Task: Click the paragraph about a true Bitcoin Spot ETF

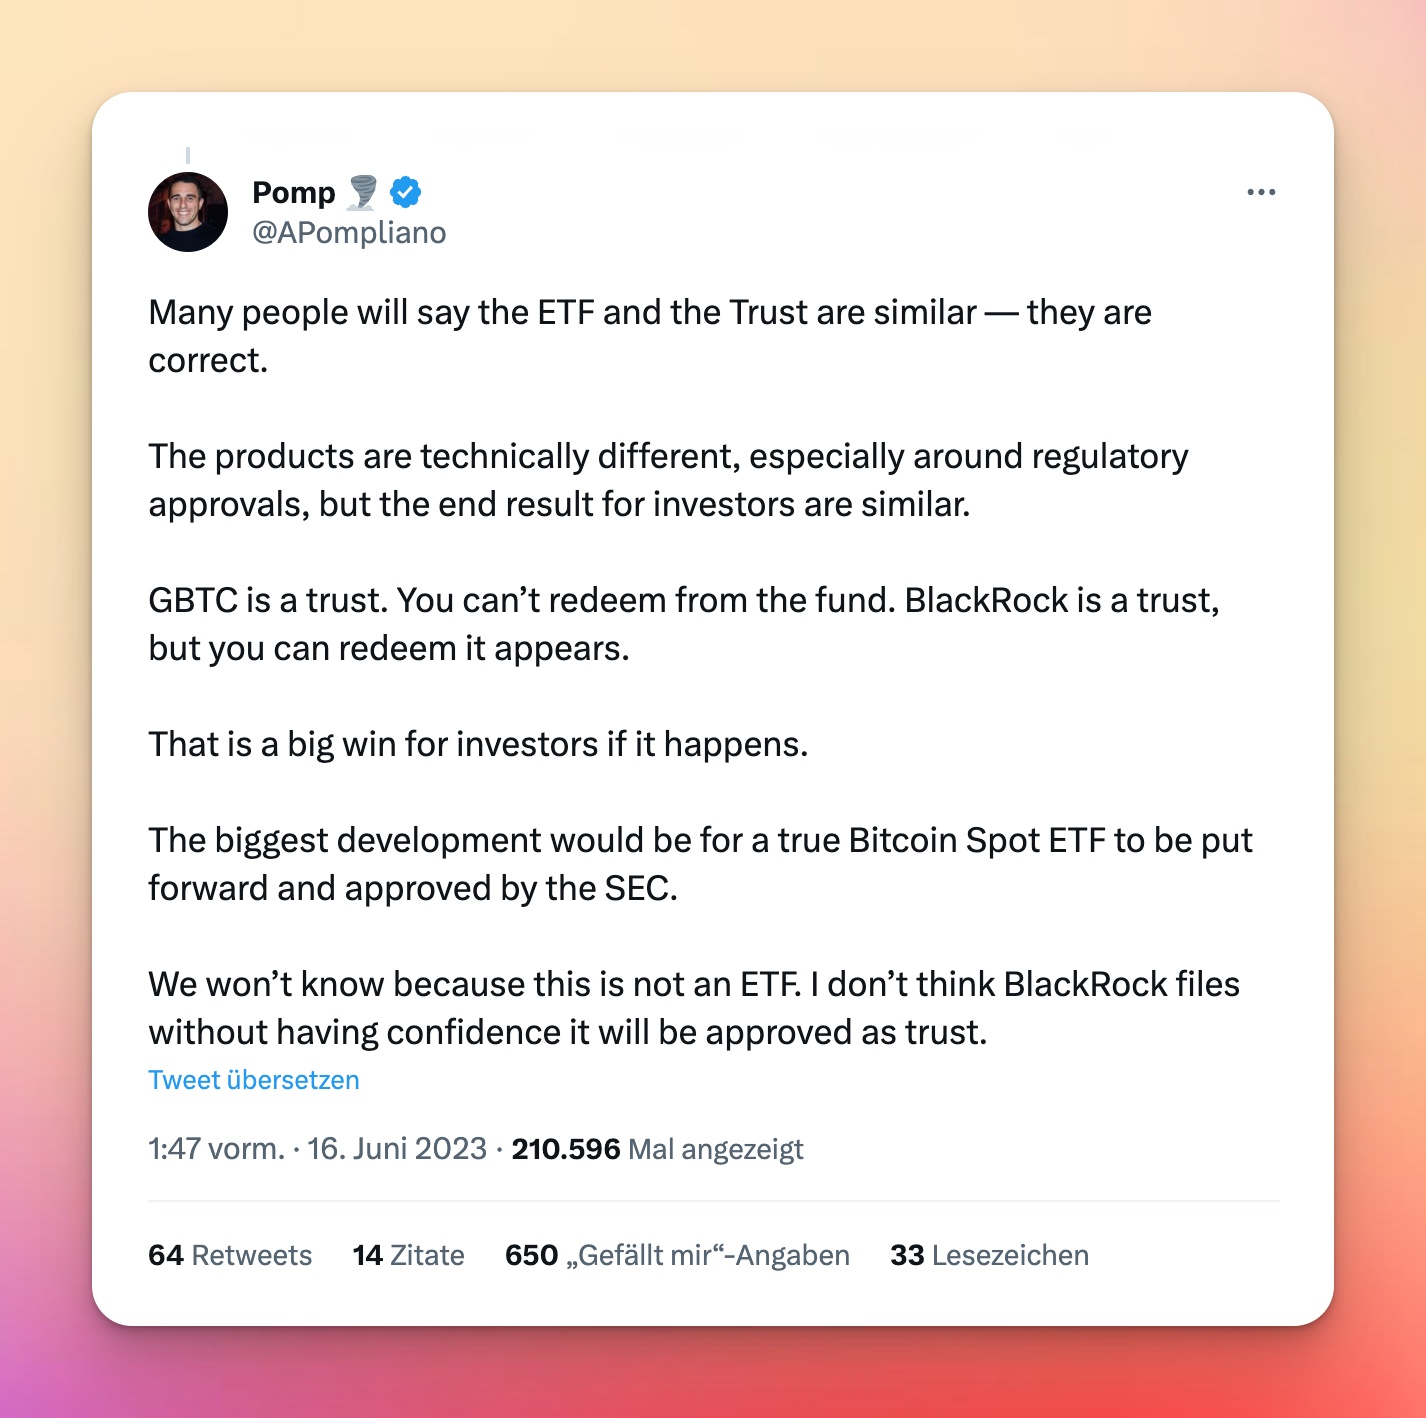Action: [700, 864]
